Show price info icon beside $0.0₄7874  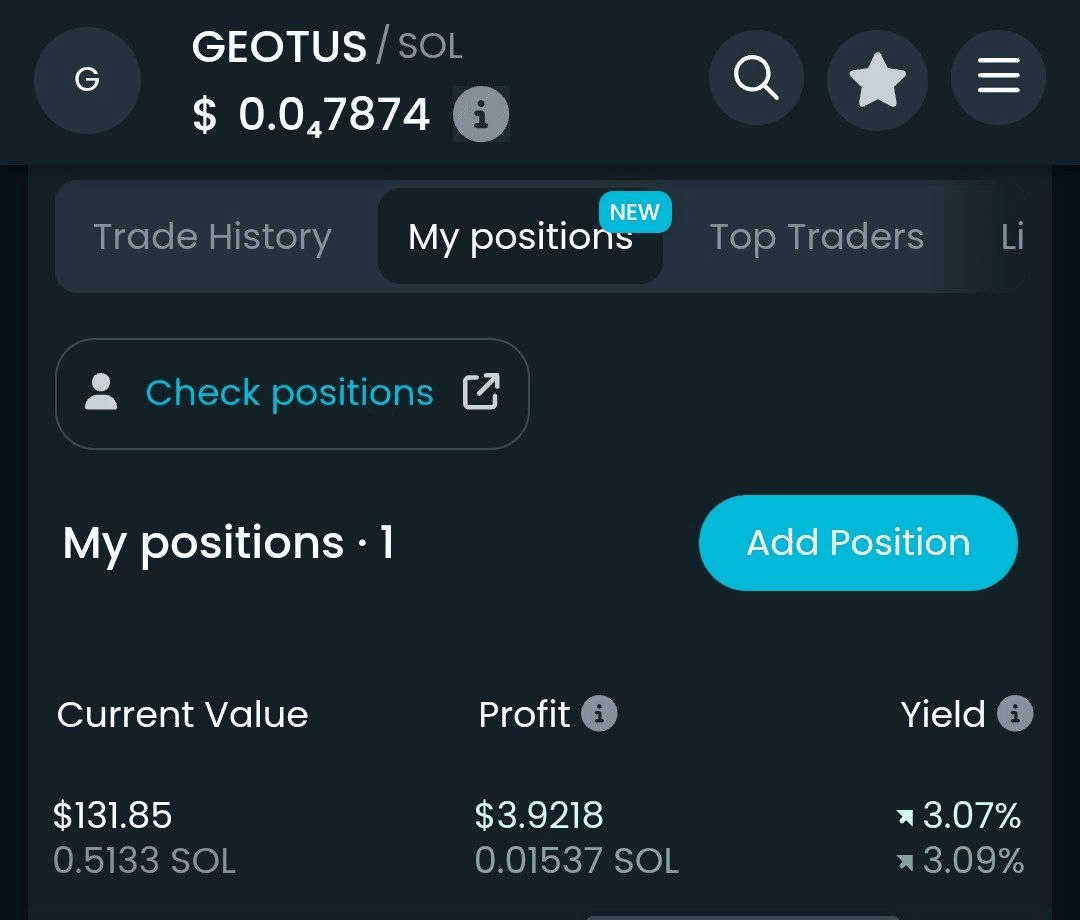coord(481,114)
